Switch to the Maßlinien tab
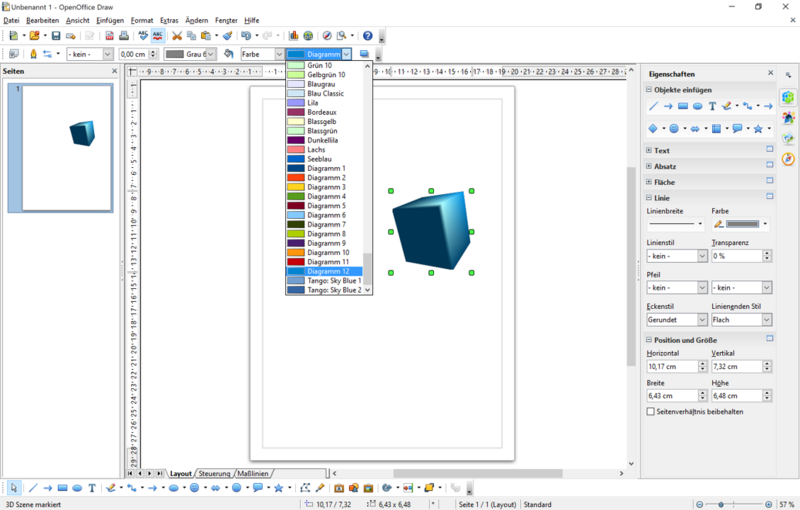800x510 pixels. click(x=253, y=473)
